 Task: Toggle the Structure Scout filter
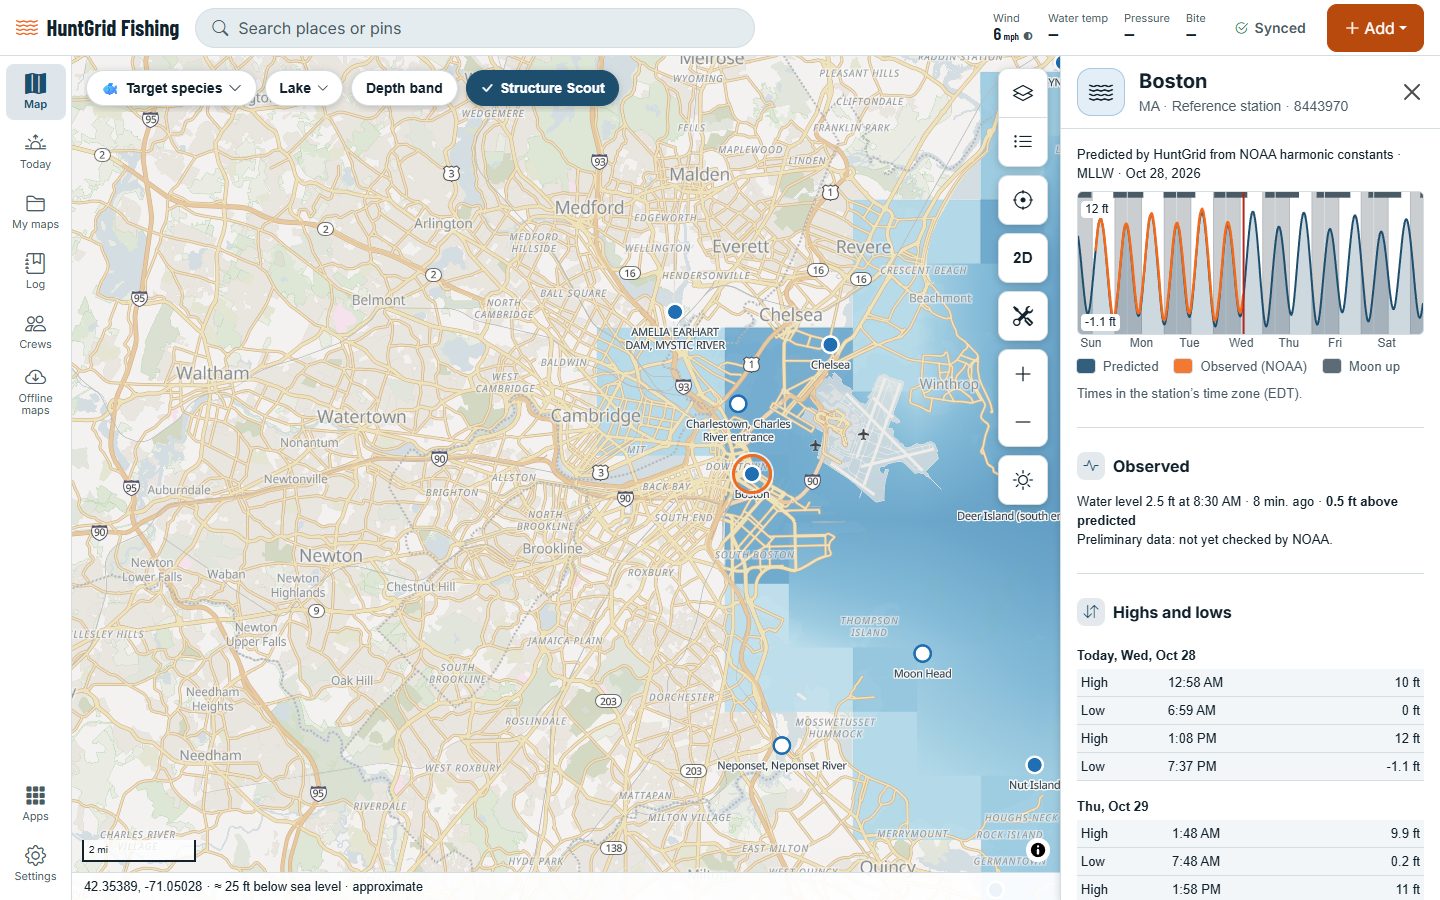[543, 88]
